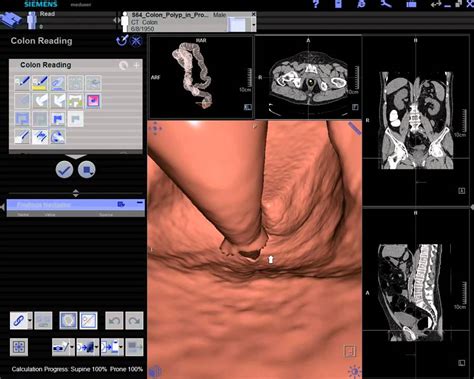Open the help question mark icon
The height and width of the screenshot is (379, 474).
(316, 4)
